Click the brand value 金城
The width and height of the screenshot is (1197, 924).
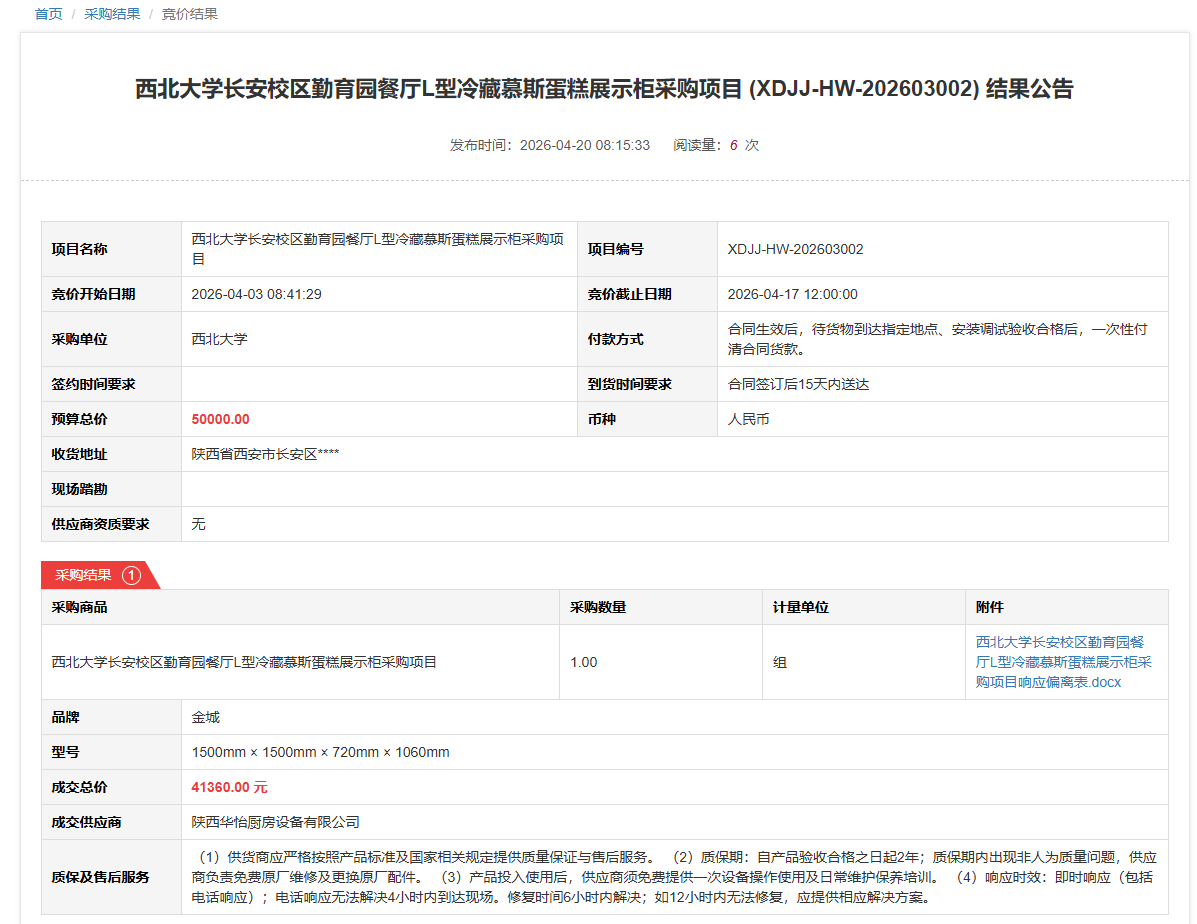click(x=205, y=717)
